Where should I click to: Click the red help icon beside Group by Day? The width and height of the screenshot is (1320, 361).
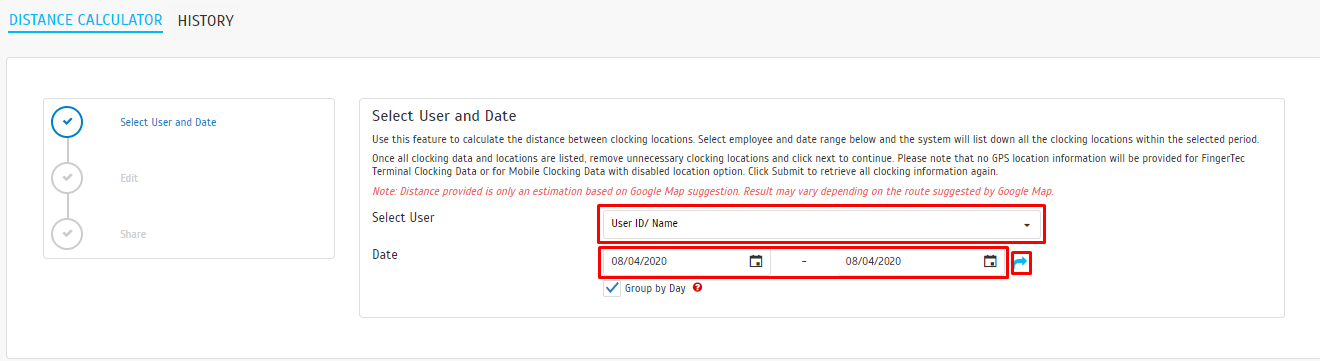(x=697, y=287)
